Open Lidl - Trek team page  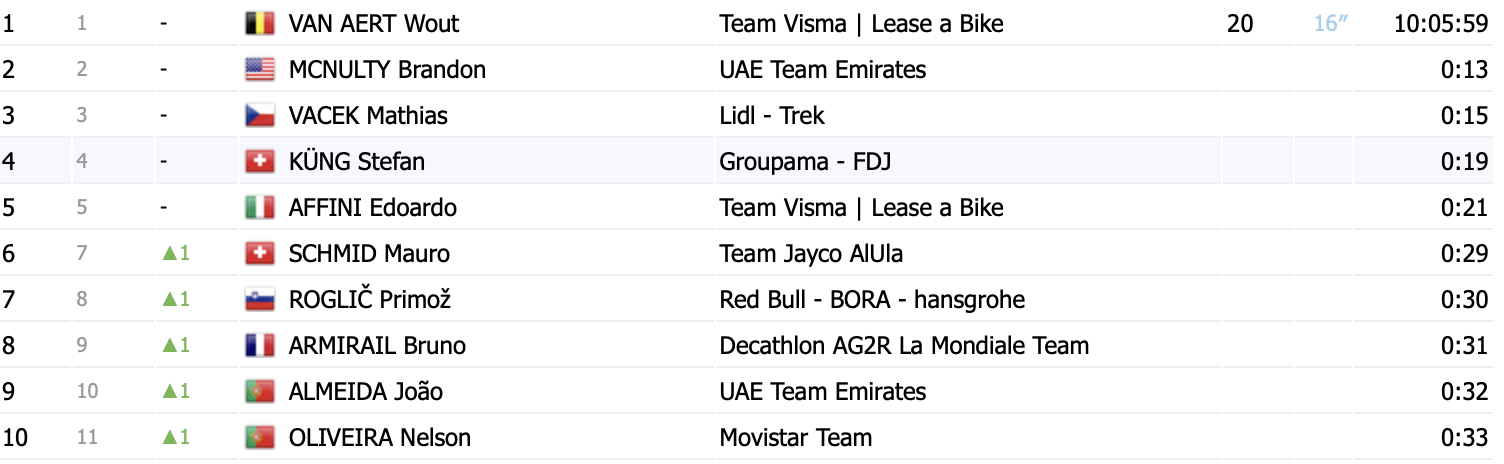(772, 116)
